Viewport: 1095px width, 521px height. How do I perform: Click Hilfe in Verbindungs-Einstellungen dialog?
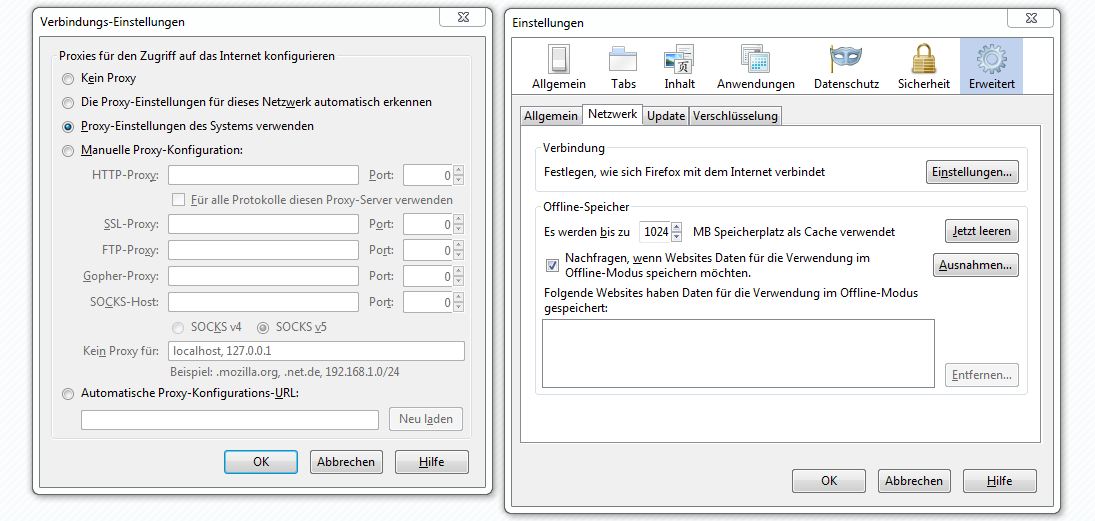(432, 462)
